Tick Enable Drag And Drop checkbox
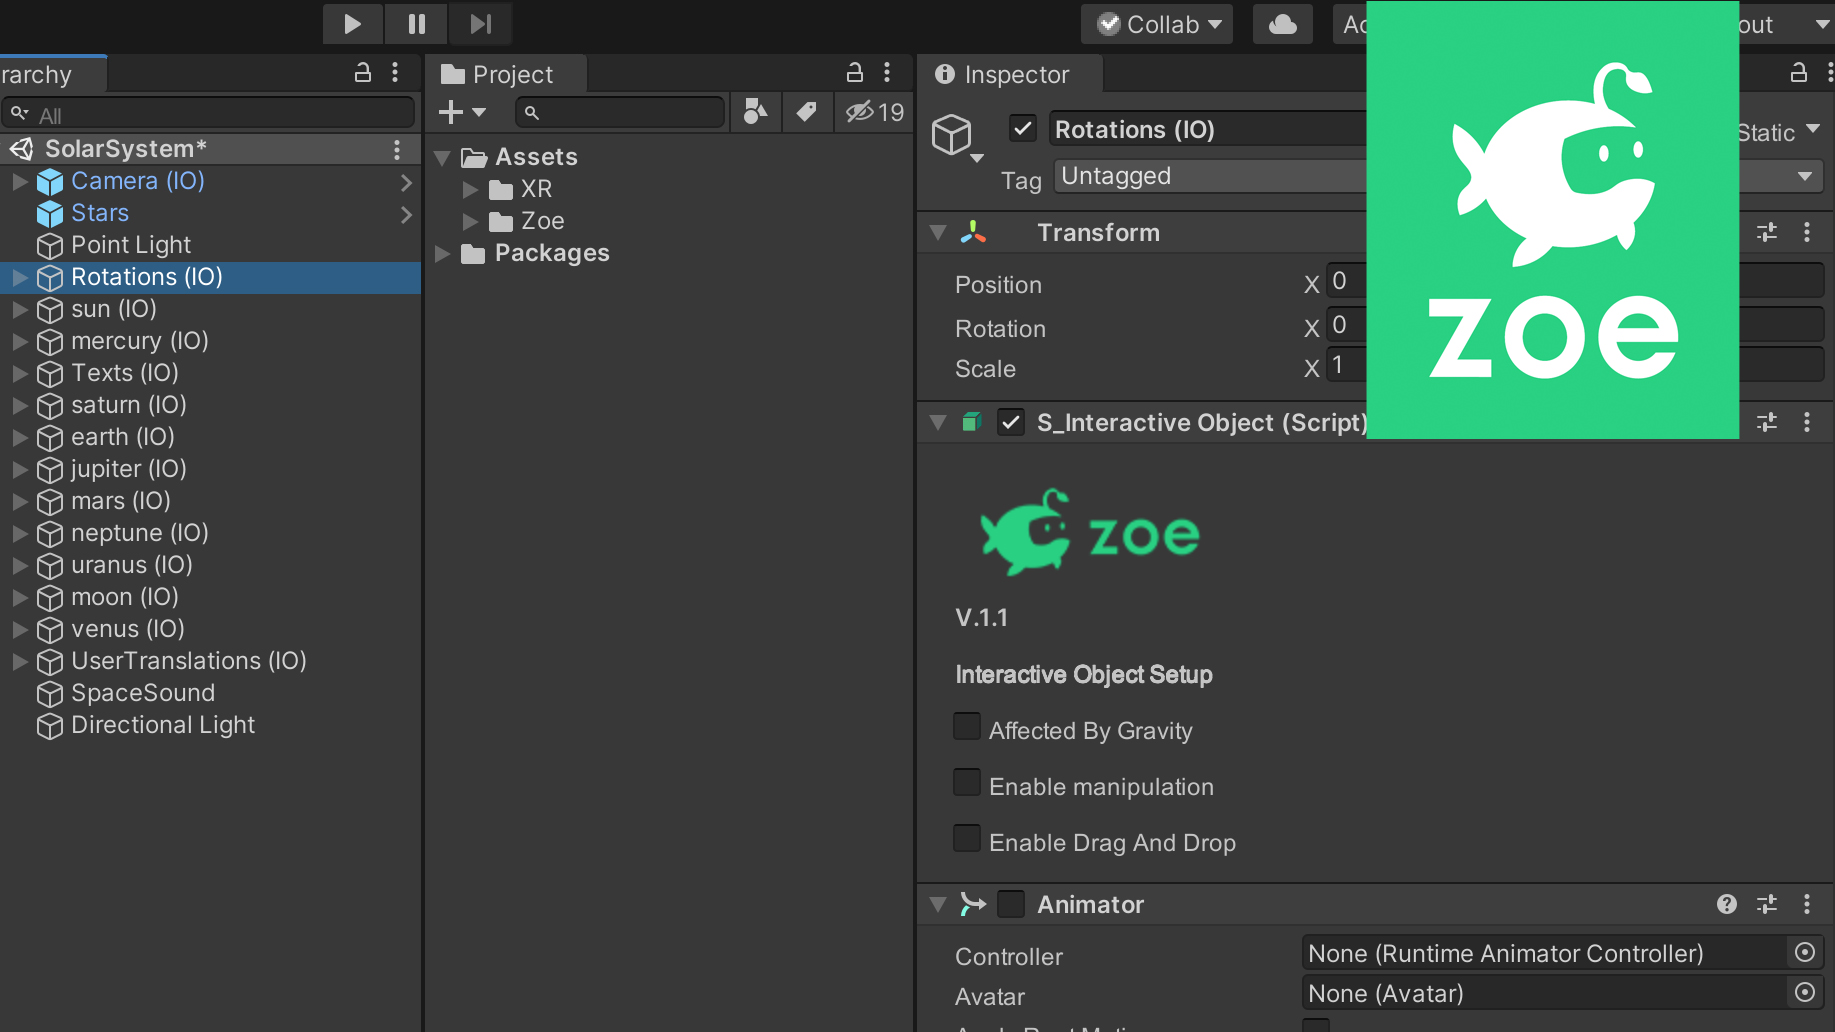The image size is (1835, 1032). pyautogui.click(x=967, y=839)
